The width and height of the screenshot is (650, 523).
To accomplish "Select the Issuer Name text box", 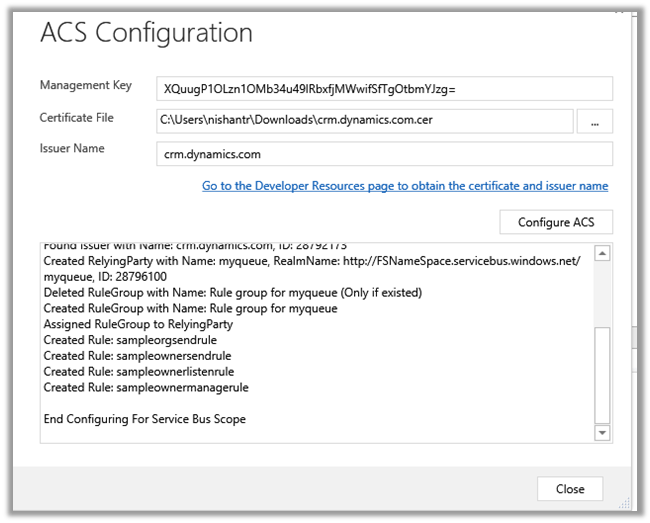I will click(x=384, y=154).
